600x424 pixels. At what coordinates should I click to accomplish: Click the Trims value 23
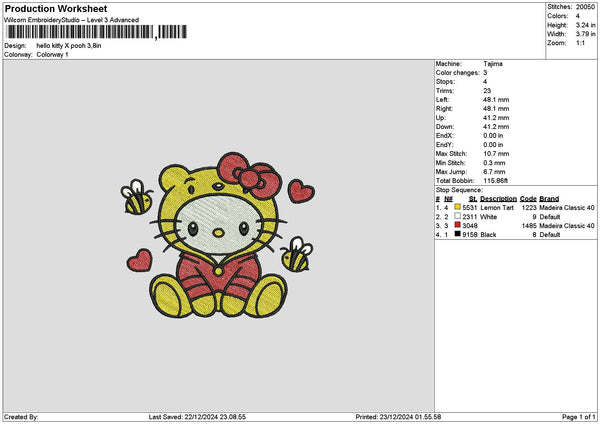[x=487, y=91]
